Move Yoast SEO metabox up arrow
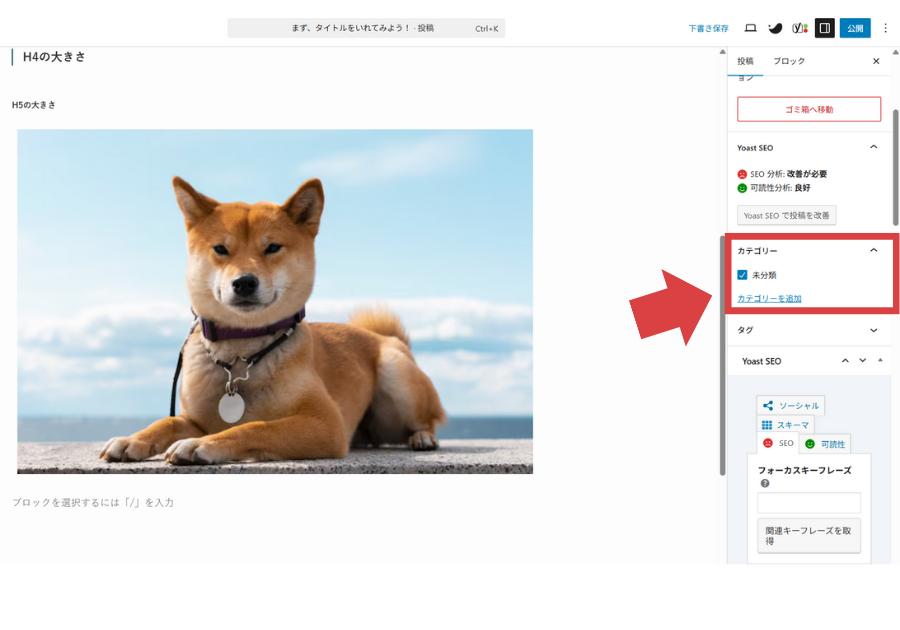This screenshot has height=630, width=900. click(x=845, y=361)
